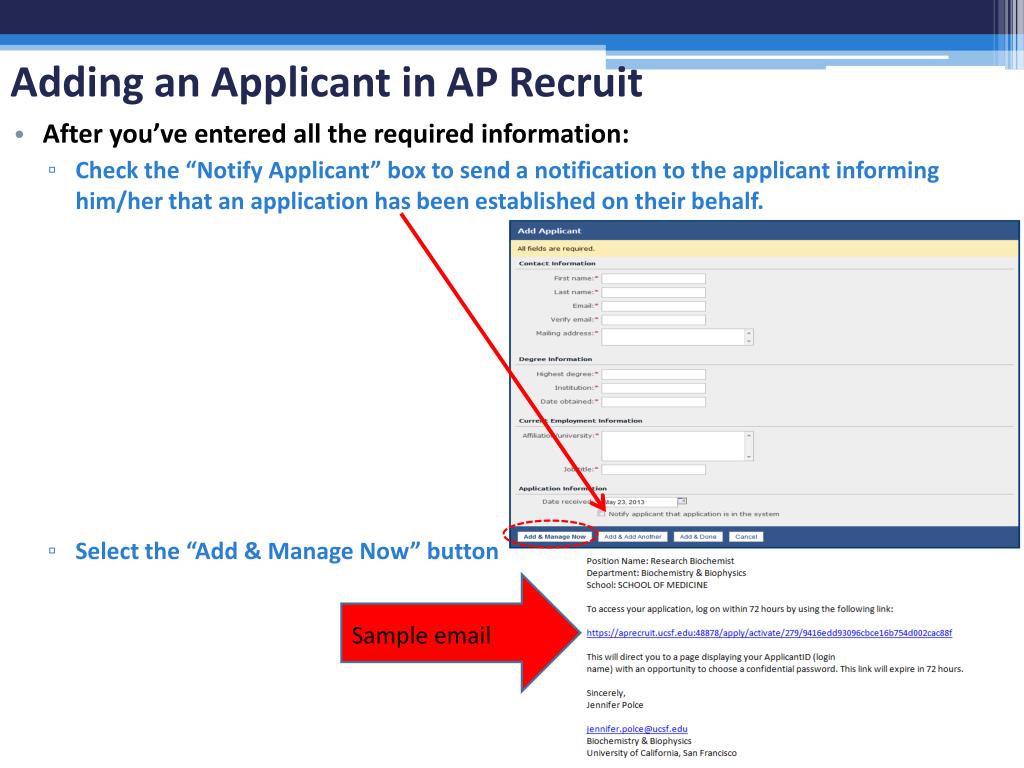The width and height of the screenshot is (1024, 768).
Task: Open the Date received calendar picker
Action: (682, 502)
